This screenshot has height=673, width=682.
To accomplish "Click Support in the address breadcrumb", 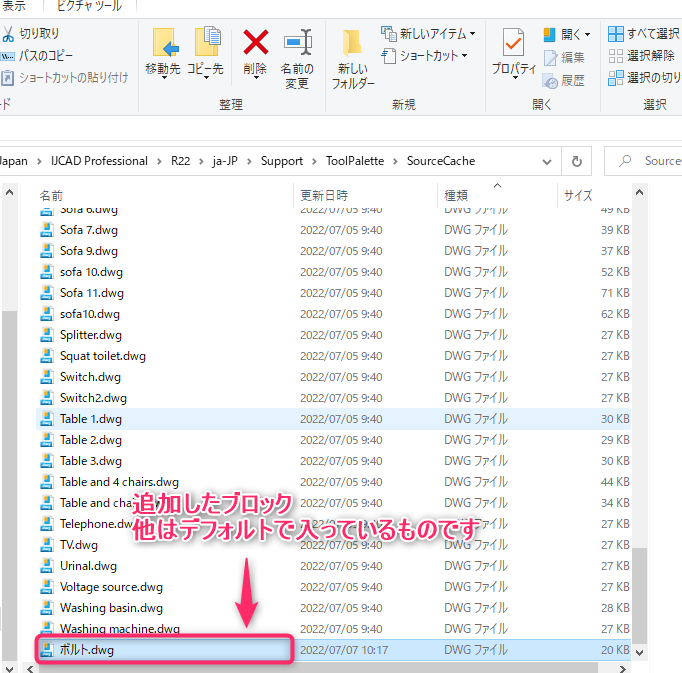I will coord(282,161).
